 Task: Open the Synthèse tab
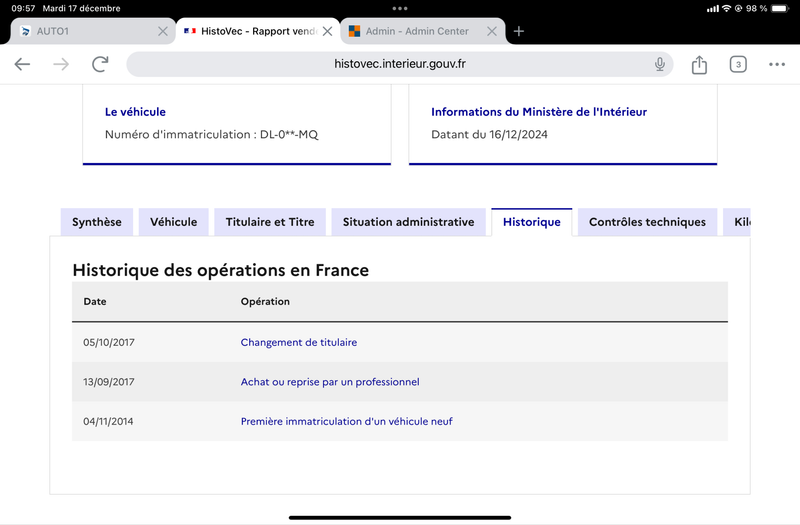point(96,222)
